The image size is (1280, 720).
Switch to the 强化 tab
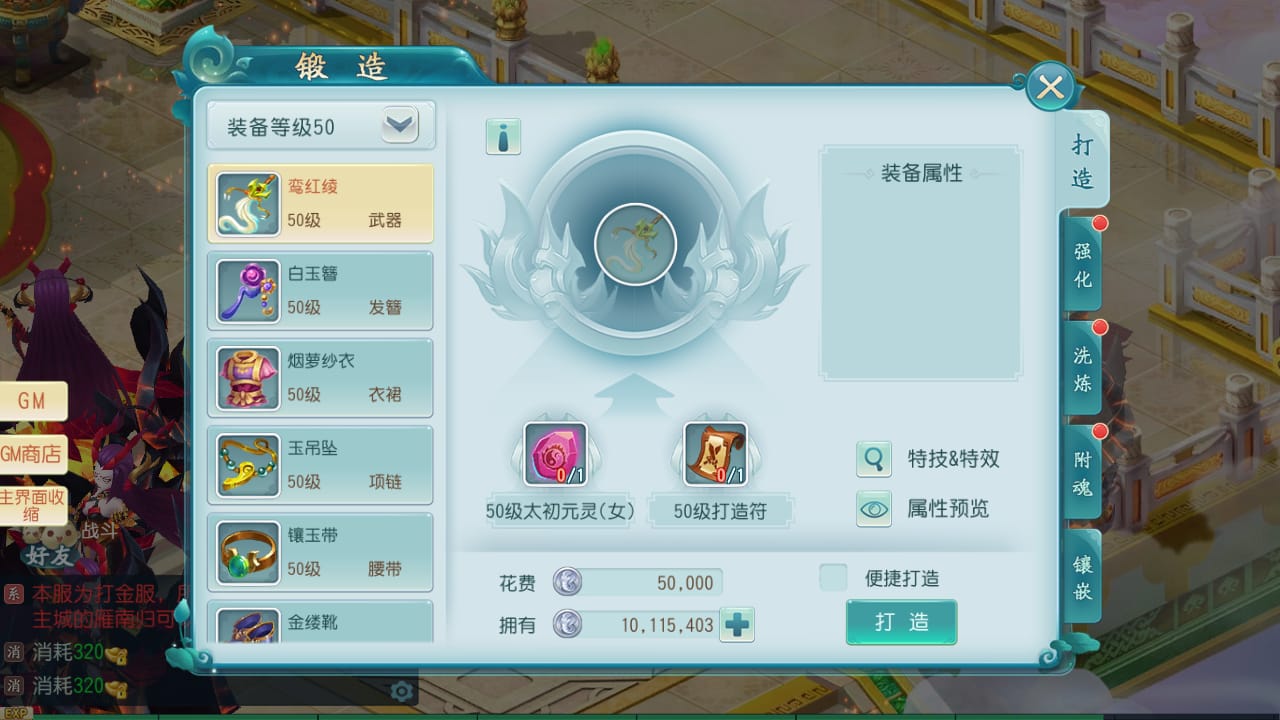point(1083,264)
